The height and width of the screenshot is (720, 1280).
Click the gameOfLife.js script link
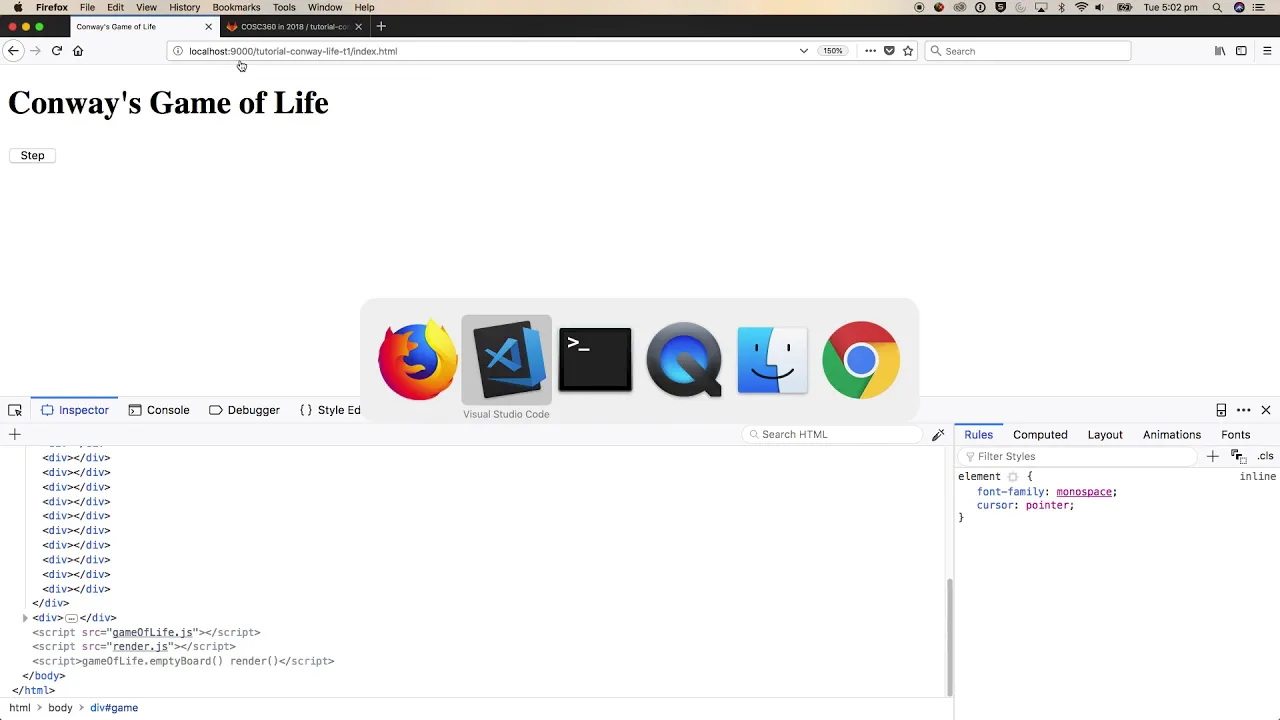[x=152, y=632]
